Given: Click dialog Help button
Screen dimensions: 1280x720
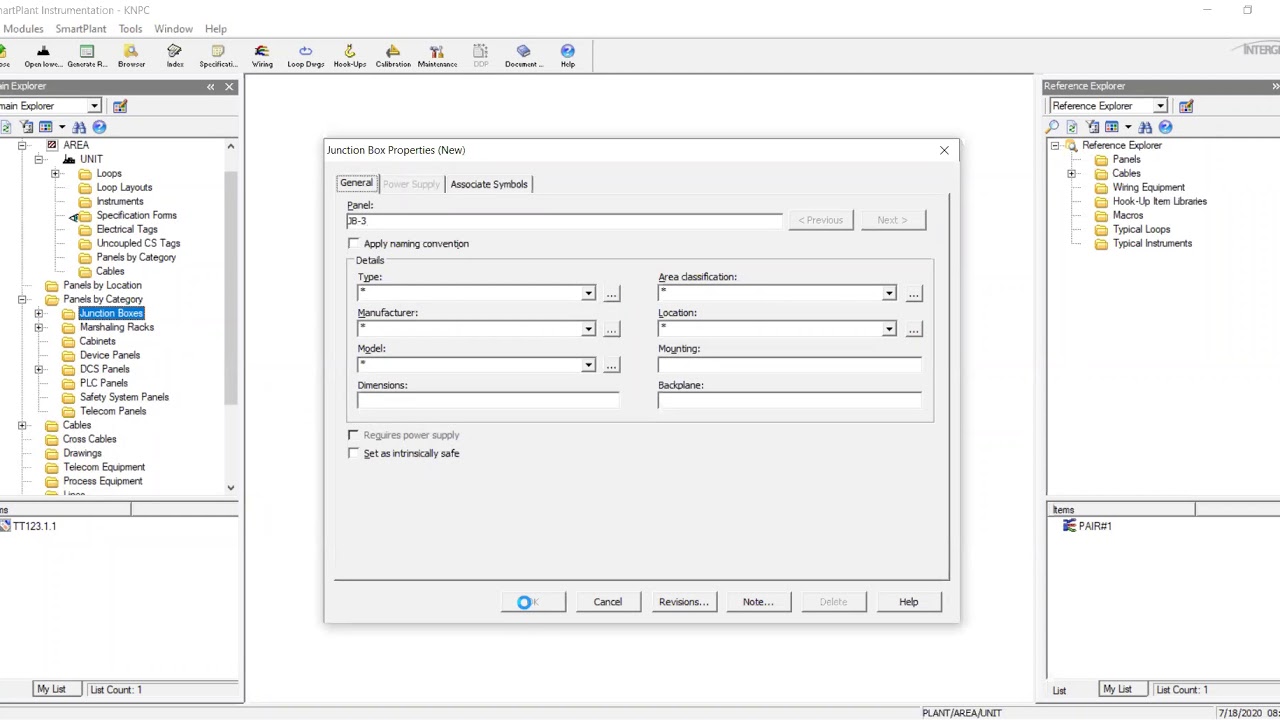Looking at the screenshot, I should click(x=908, y=602).
